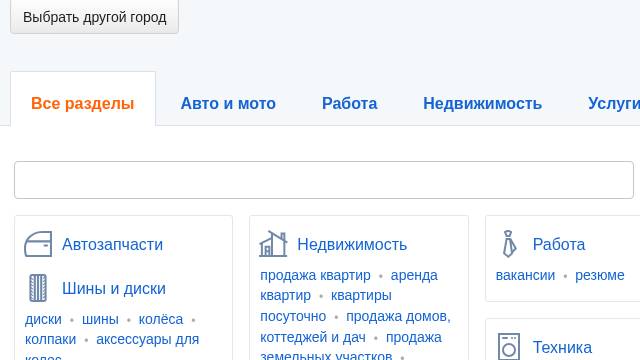Follow the вакансии link

point(525,276)
